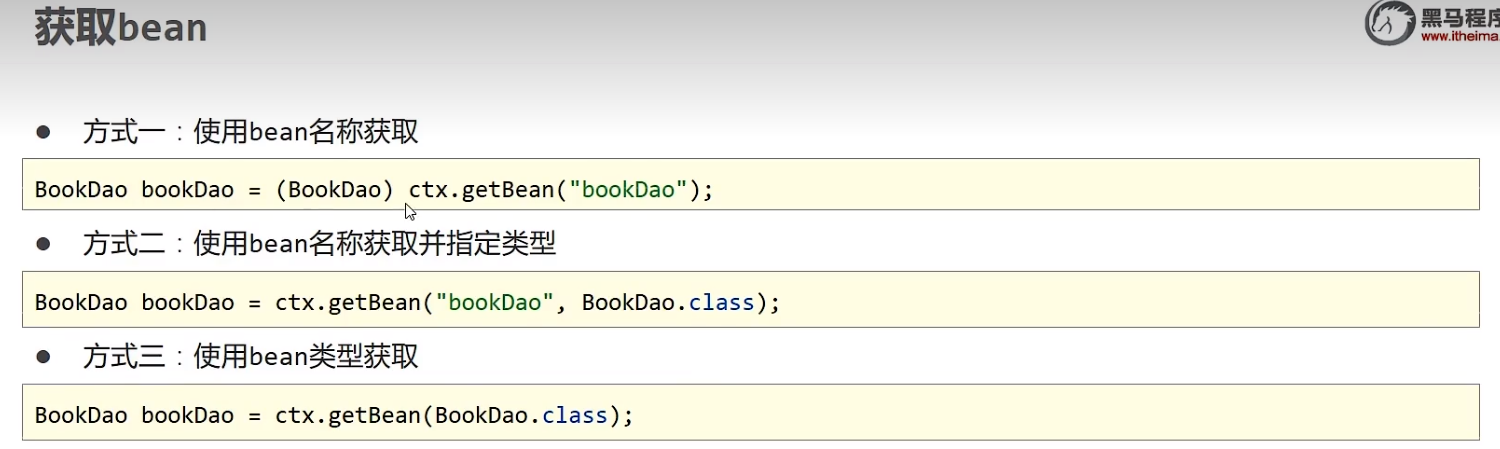1500x449 pixels.
Task: Click the green "bookDao" string in first code block
Action: pos(629,190)
